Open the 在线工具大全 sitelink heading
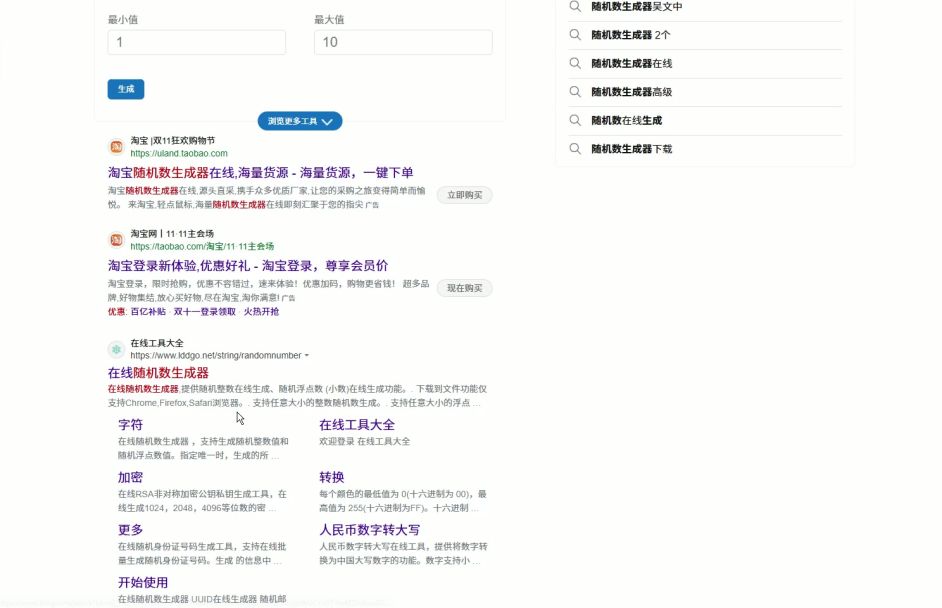942x608 pixels. 357,425
